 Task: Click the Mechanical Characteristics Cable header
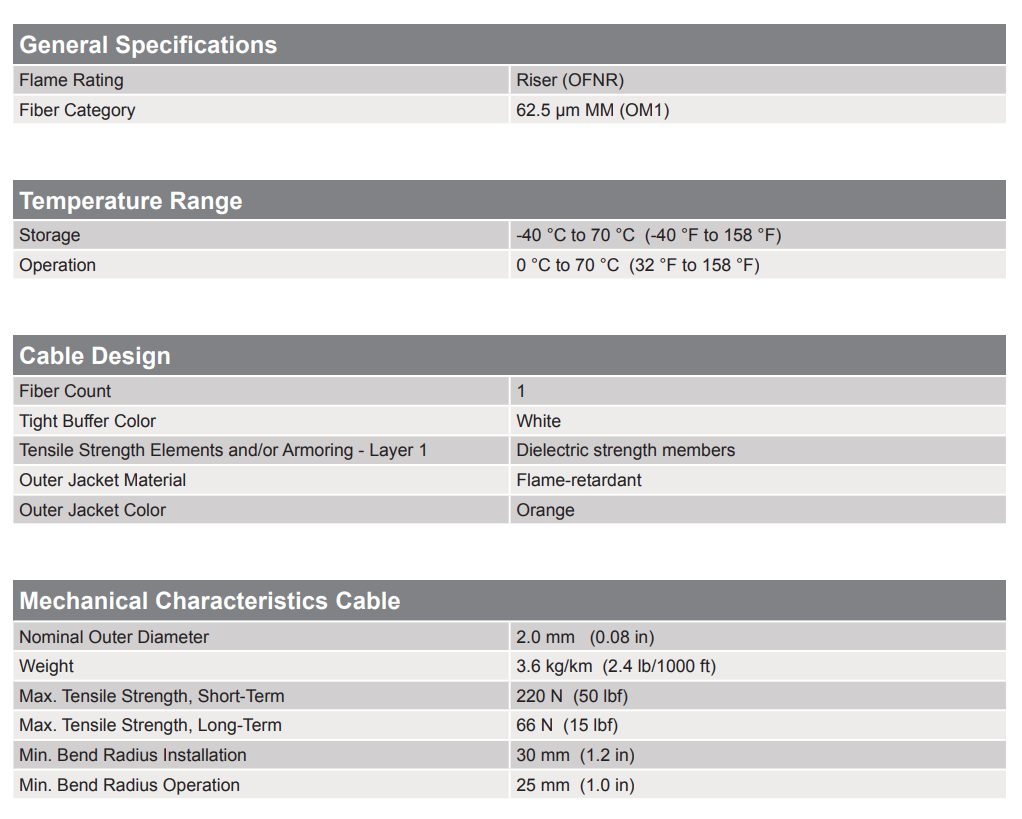210,601
